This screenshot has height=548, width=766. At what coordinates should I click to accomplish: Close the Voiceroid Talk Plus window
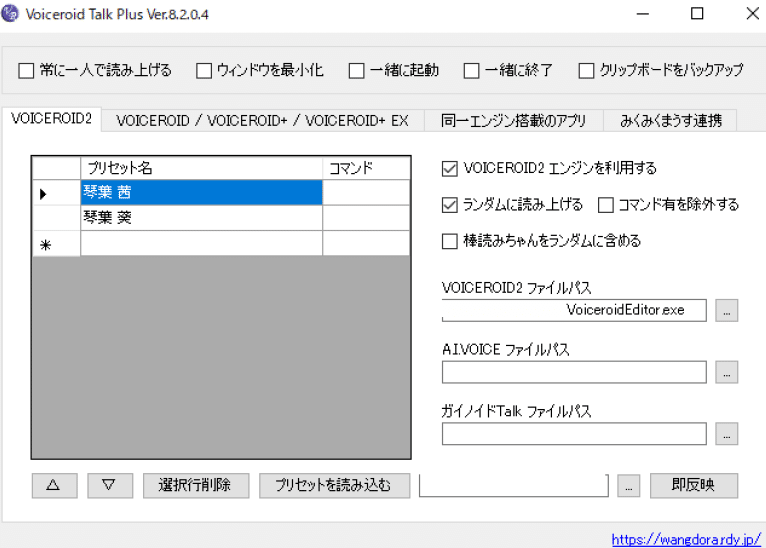click(753, 14)
